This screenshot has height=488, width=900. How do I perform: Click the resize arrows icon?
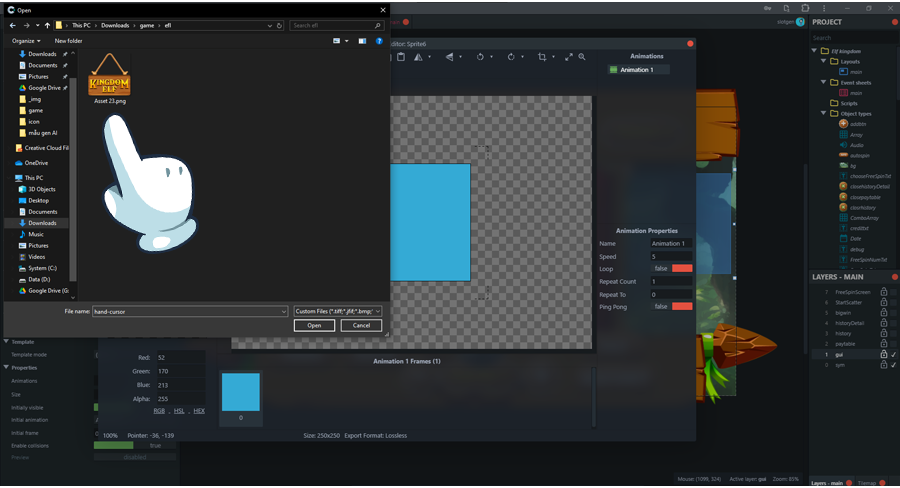(x=569, y=57)
